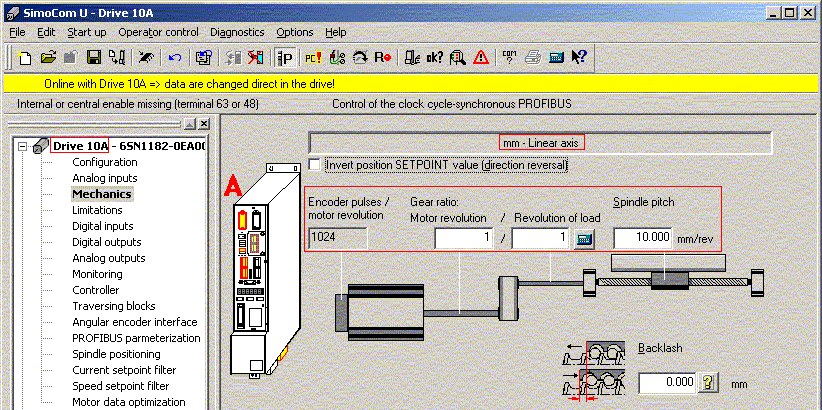Click the context help arrow icon
The height and width of the screenshot is (410, 822).
click(579, 57)
